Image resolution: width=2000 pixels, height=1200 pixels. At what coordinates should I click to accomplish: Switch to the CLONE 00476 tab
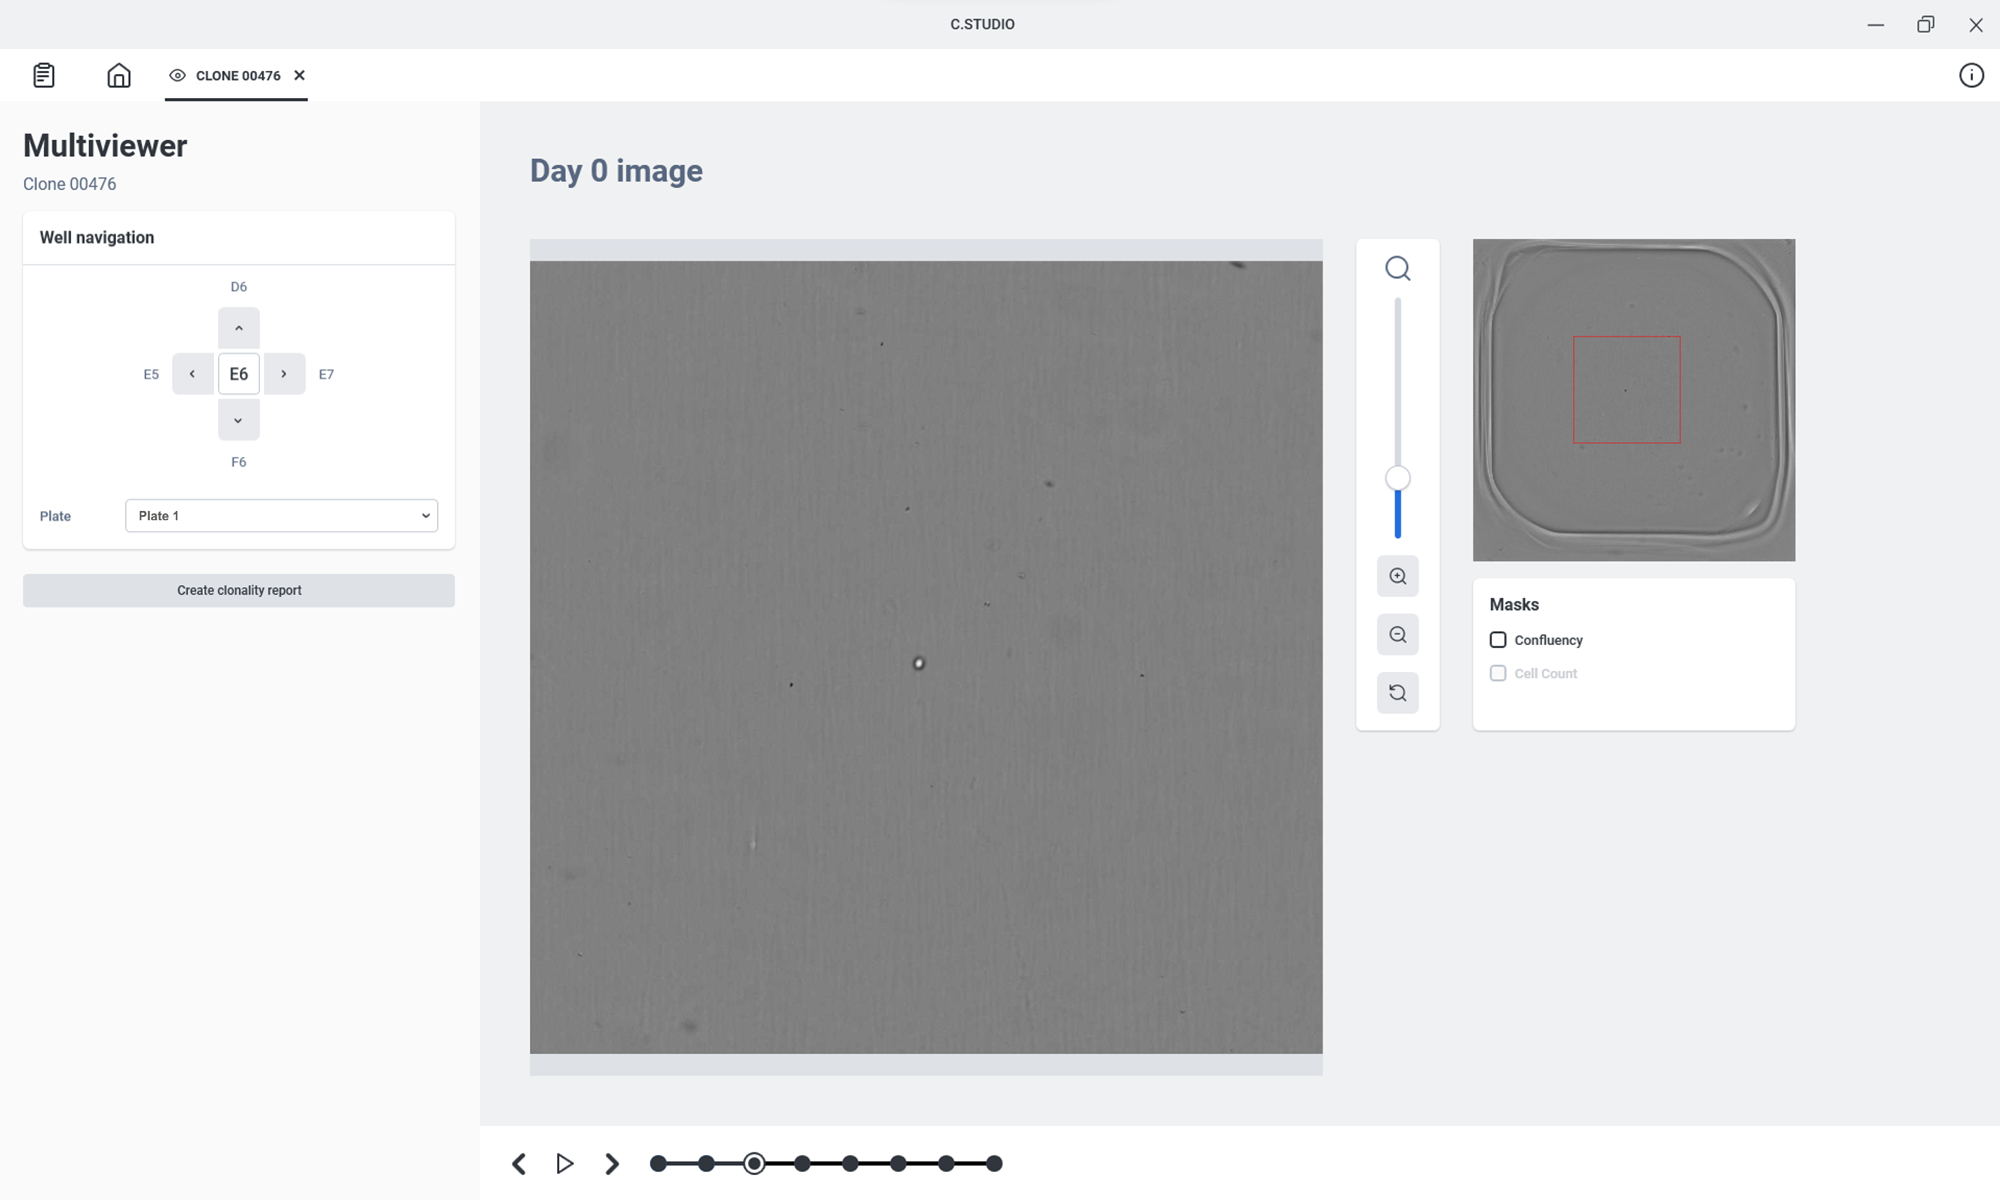pyautogui.click(x=237, y=76)
